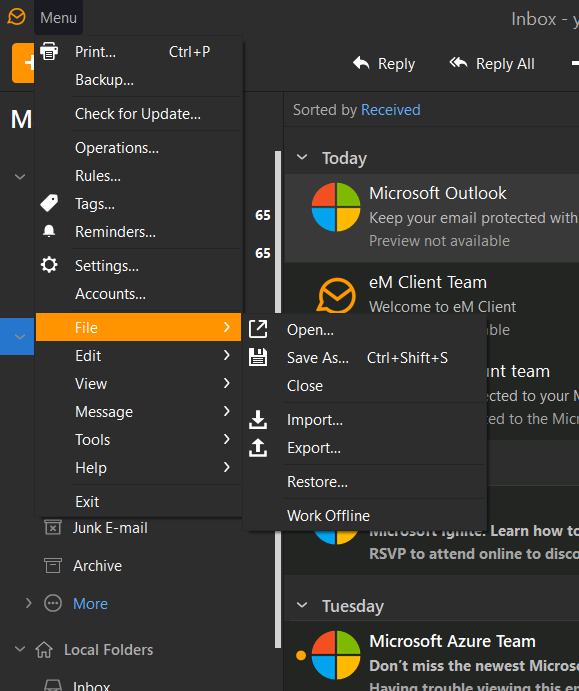
Task: Click the Microsoft Outlook sender avatar
Action: click(x=336, y=207)
